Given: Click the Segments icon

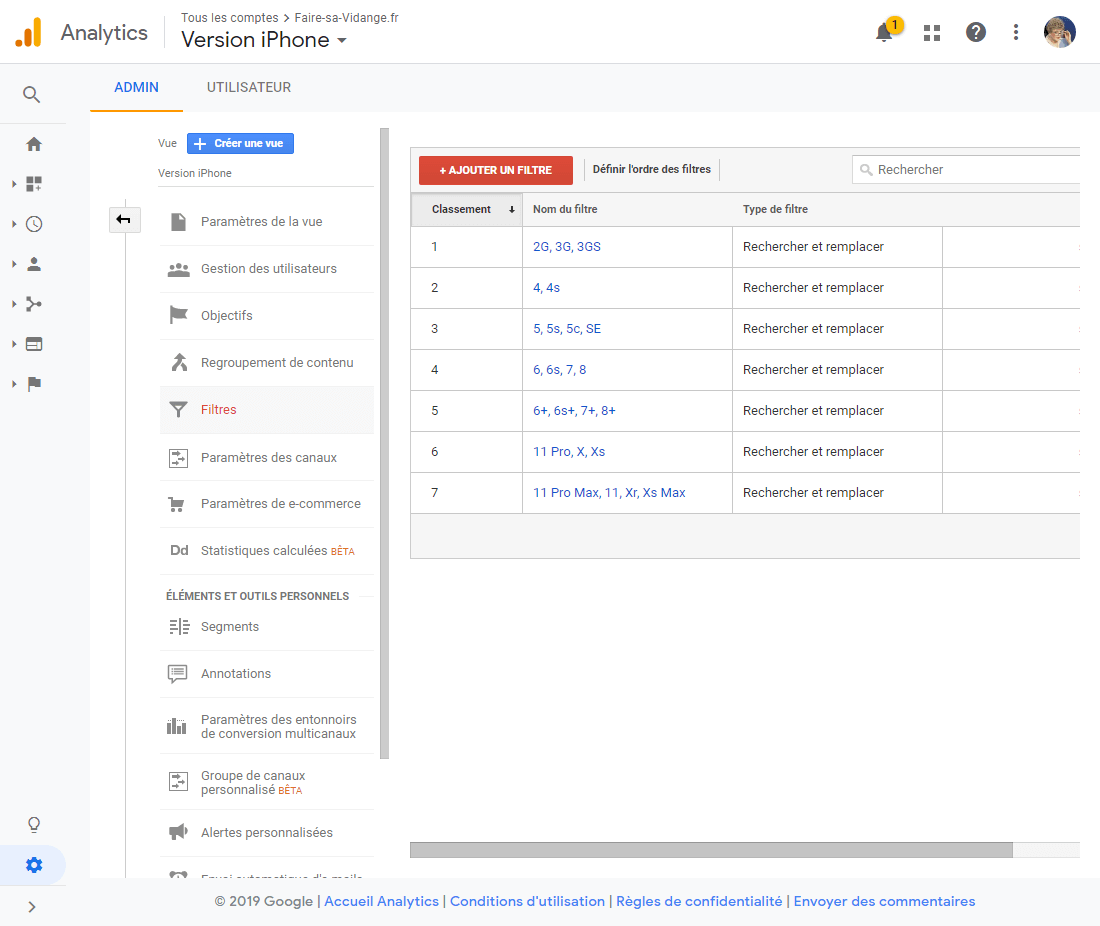Looking at the screenshot, I should tap(180, 626).
